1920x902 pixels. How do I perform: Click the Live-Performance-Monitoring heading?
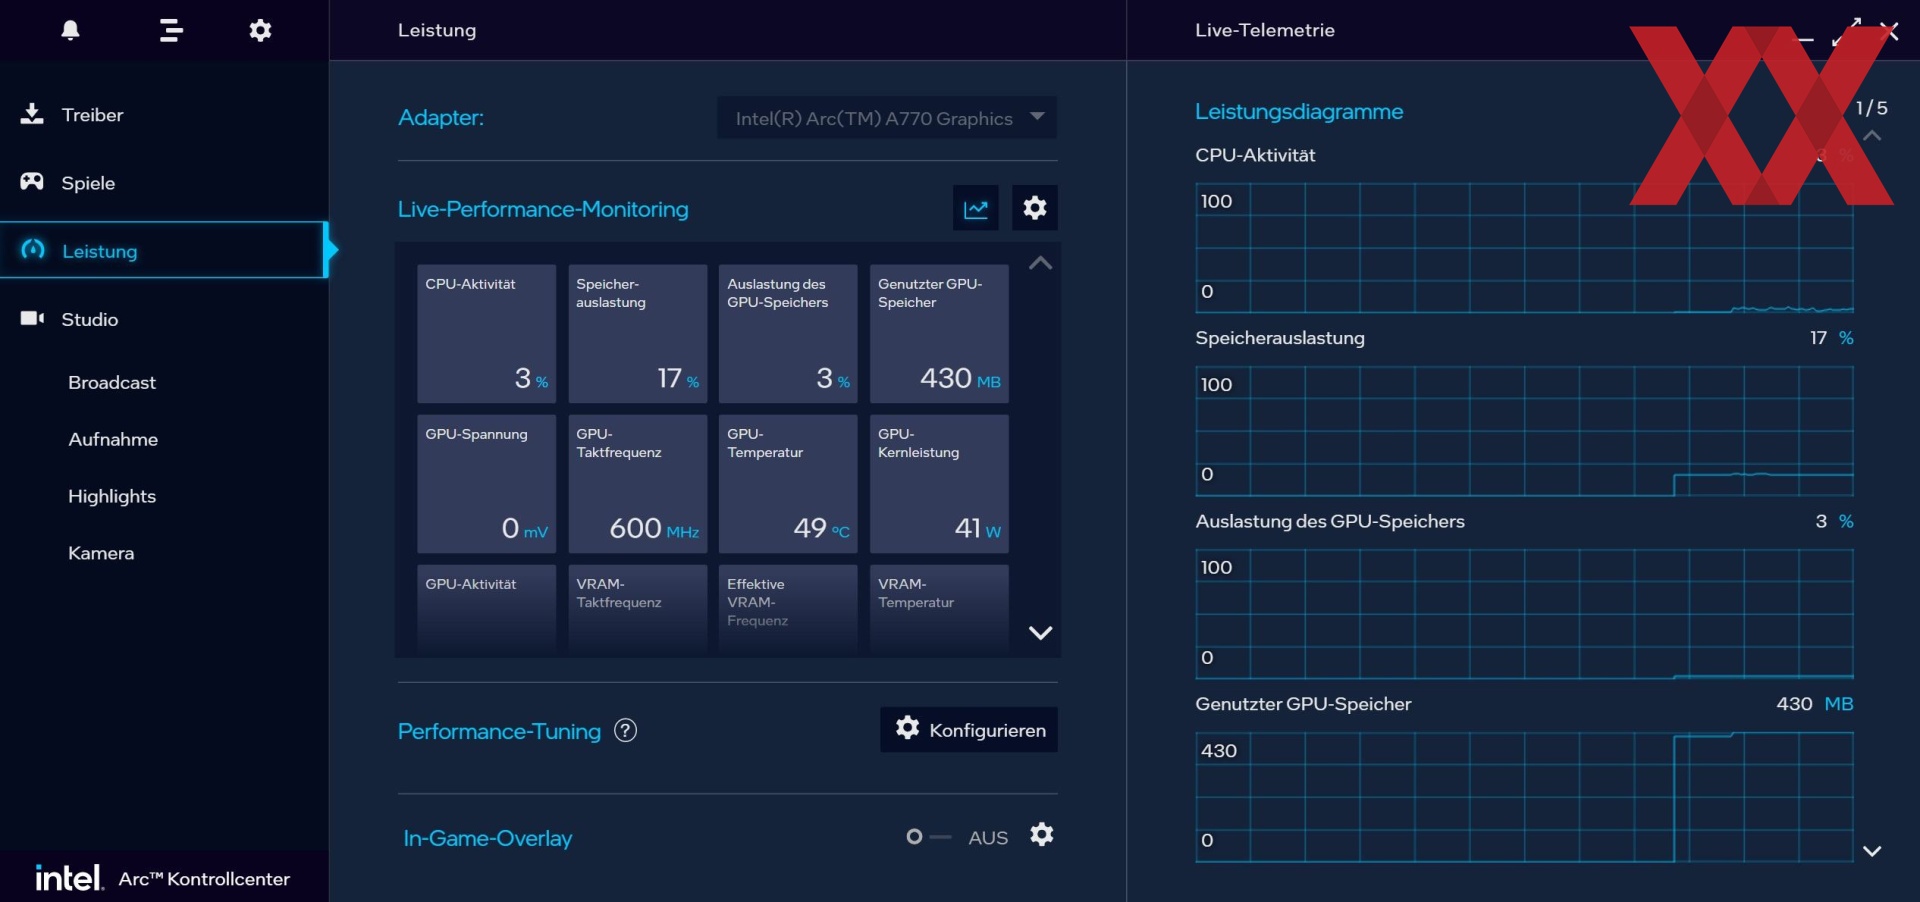543,209
